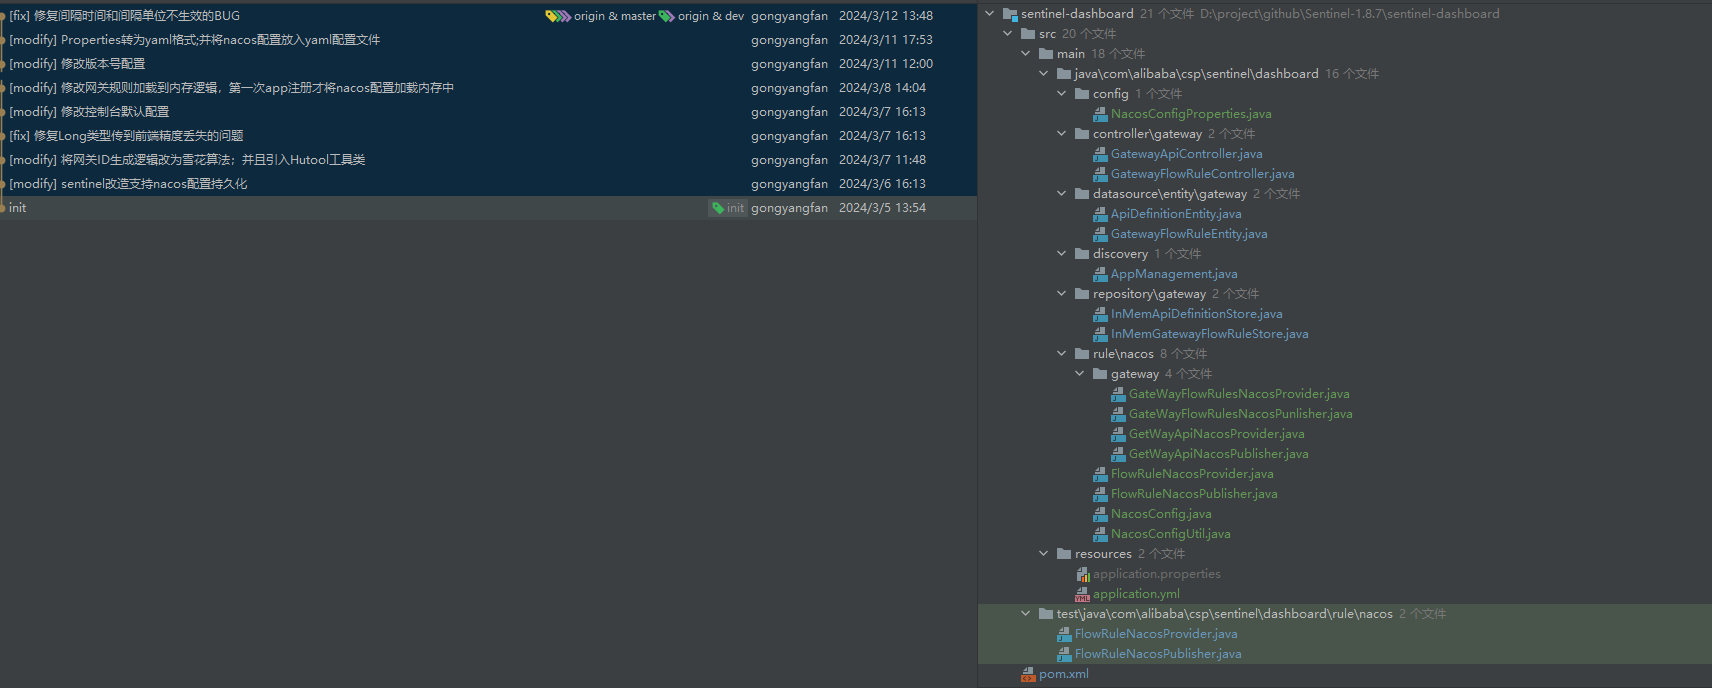The height and width of the screenshot is (688, 1712).
Task: Click the GatewayFlowRuleController.java file icon
Action: point(1100,174)
